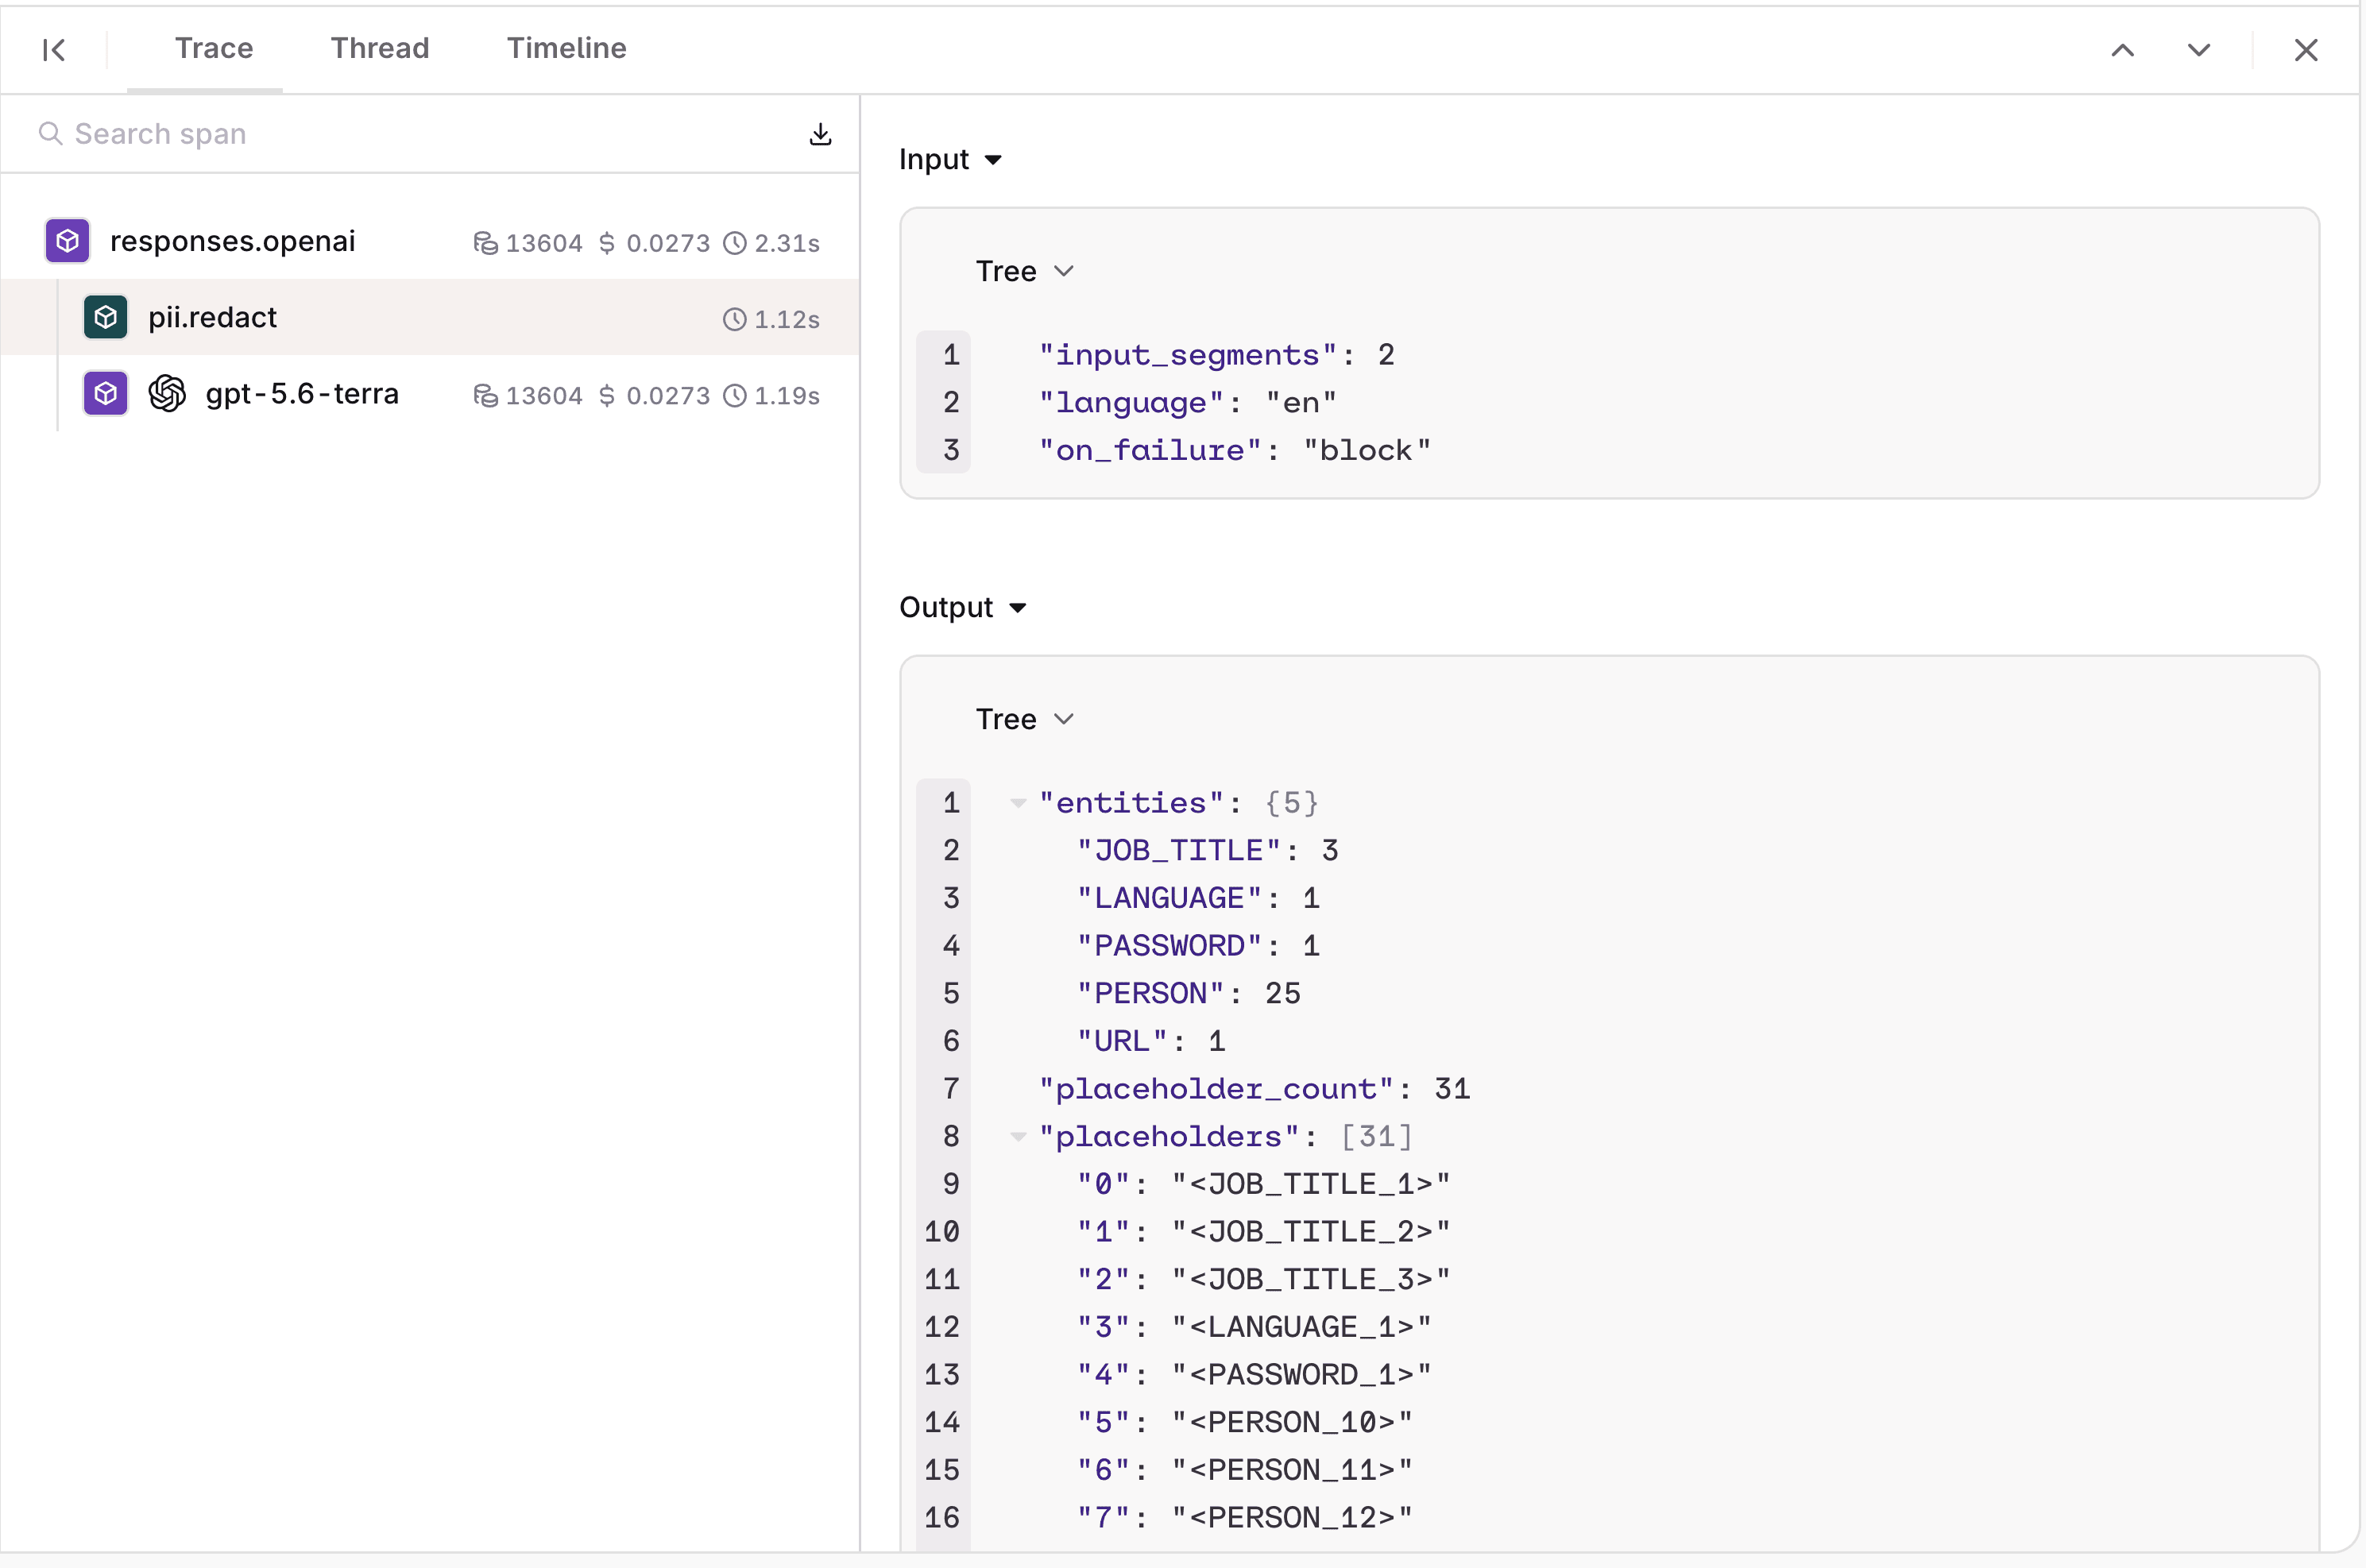Switch to the Thread tab
Viewport: 2366px width, 1568px height.
(x=380, y=48)
